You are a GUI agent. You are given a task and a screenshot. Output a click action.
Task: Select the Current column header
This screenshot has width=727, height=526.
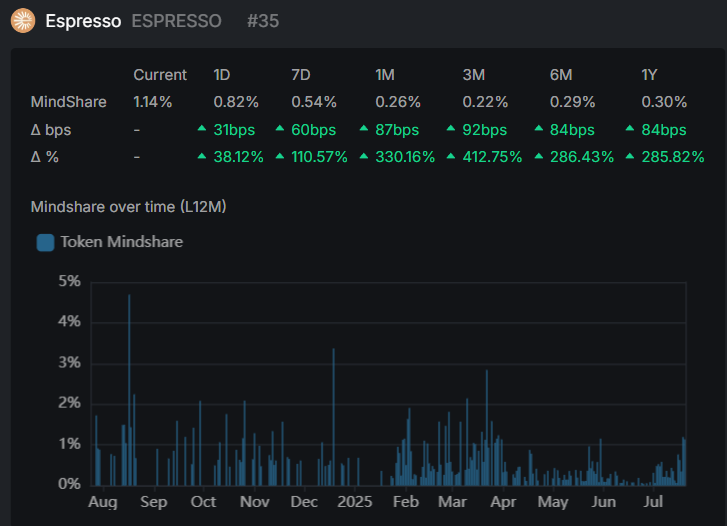[160, 75]
